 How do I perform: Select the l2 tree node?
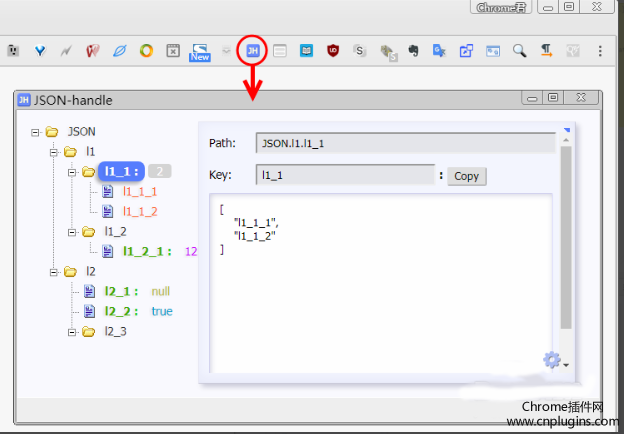coord(91,271)
